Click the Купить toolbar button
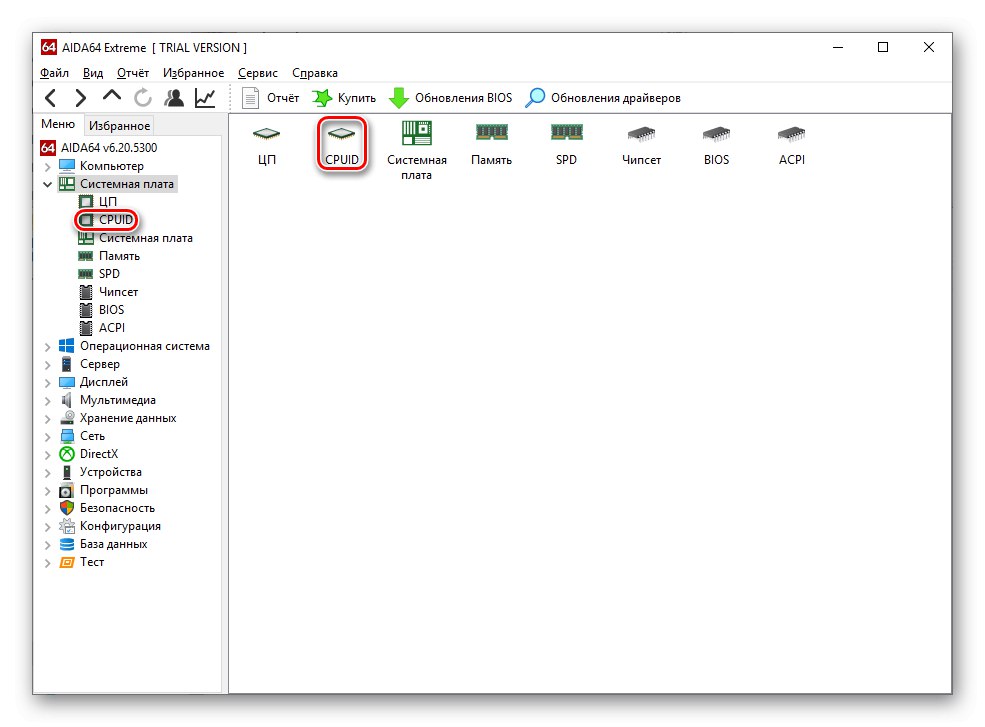The image size is (985, 727). point(344,98)
